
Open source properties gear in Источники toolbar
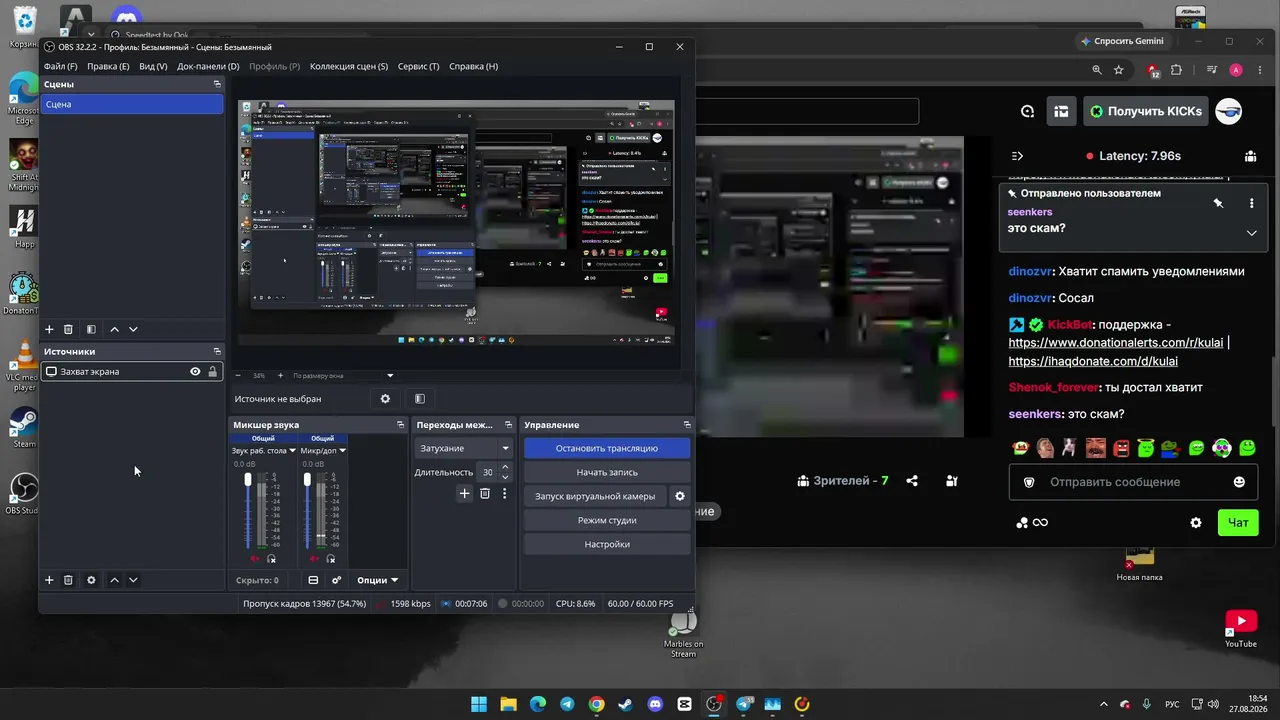[x=91, y=580]
